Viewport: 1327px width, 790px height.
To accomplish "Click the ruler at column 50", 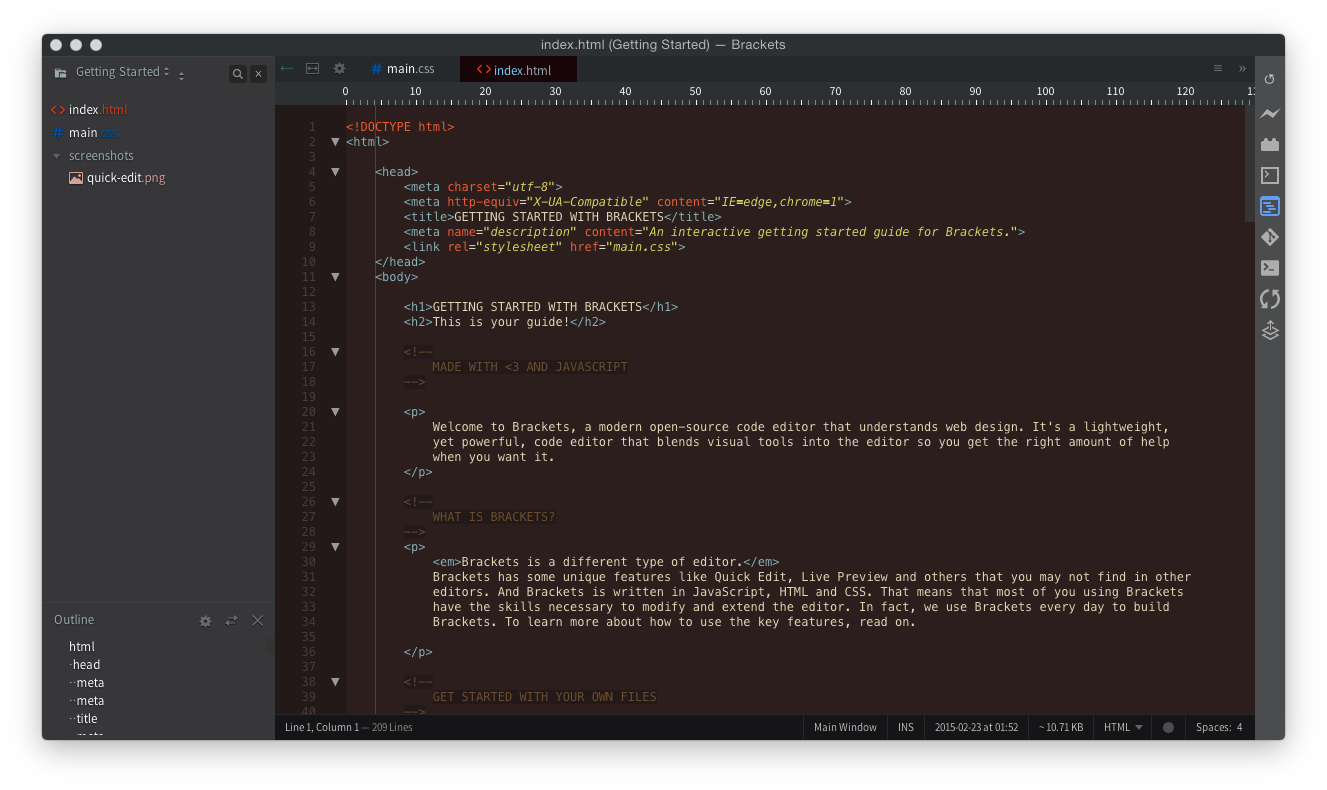I will point(695,92).
